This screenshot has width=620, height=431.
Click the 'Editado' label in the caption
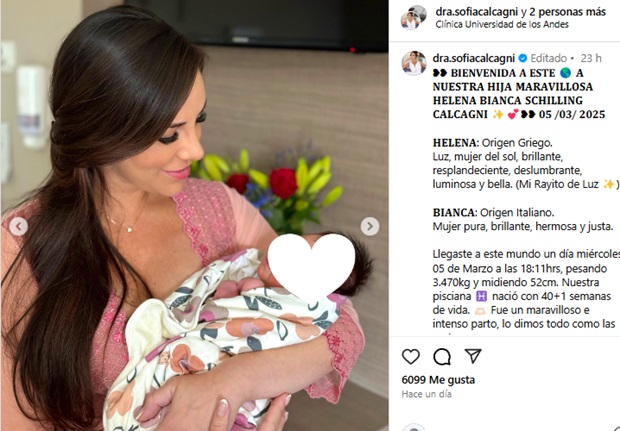(548, 59)
